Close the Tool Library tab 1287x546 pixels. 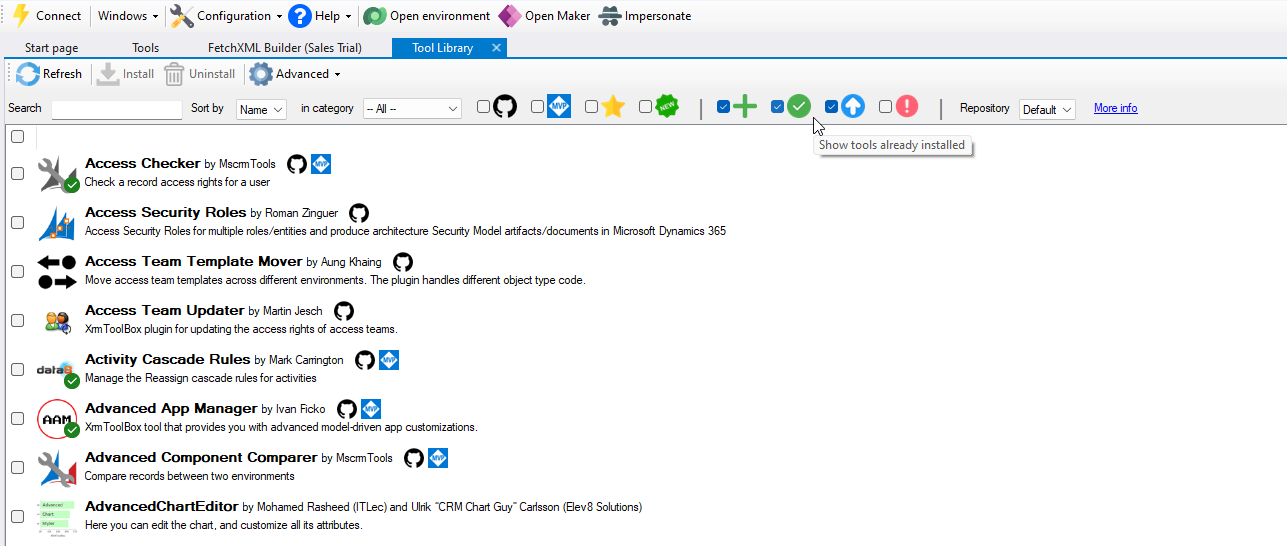(496, 48)
